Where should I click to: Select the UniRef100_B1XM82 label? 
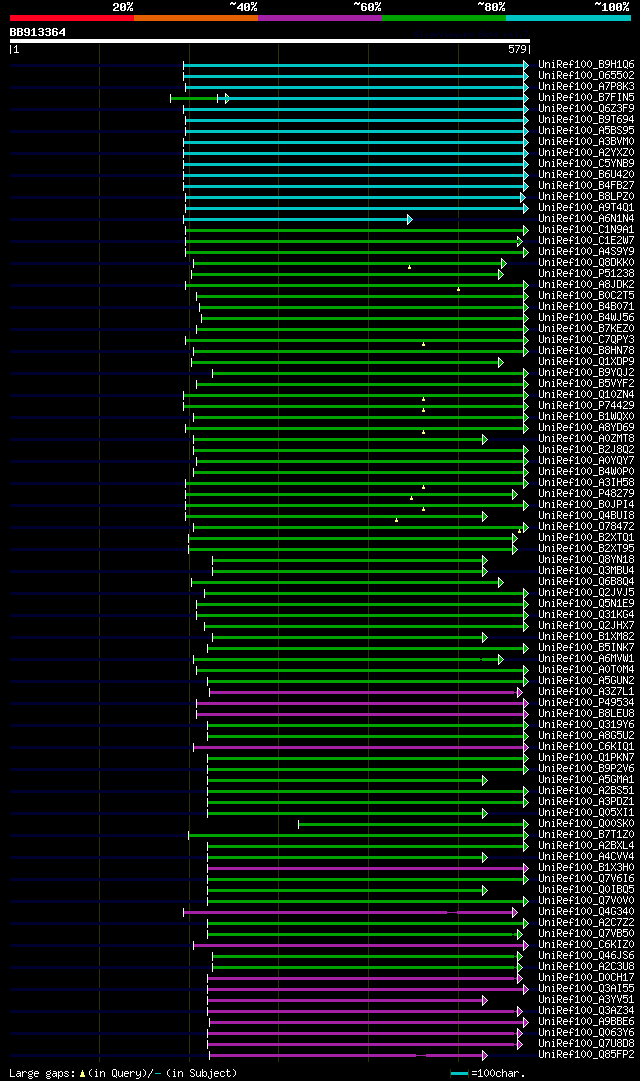[x=586, y=637]
